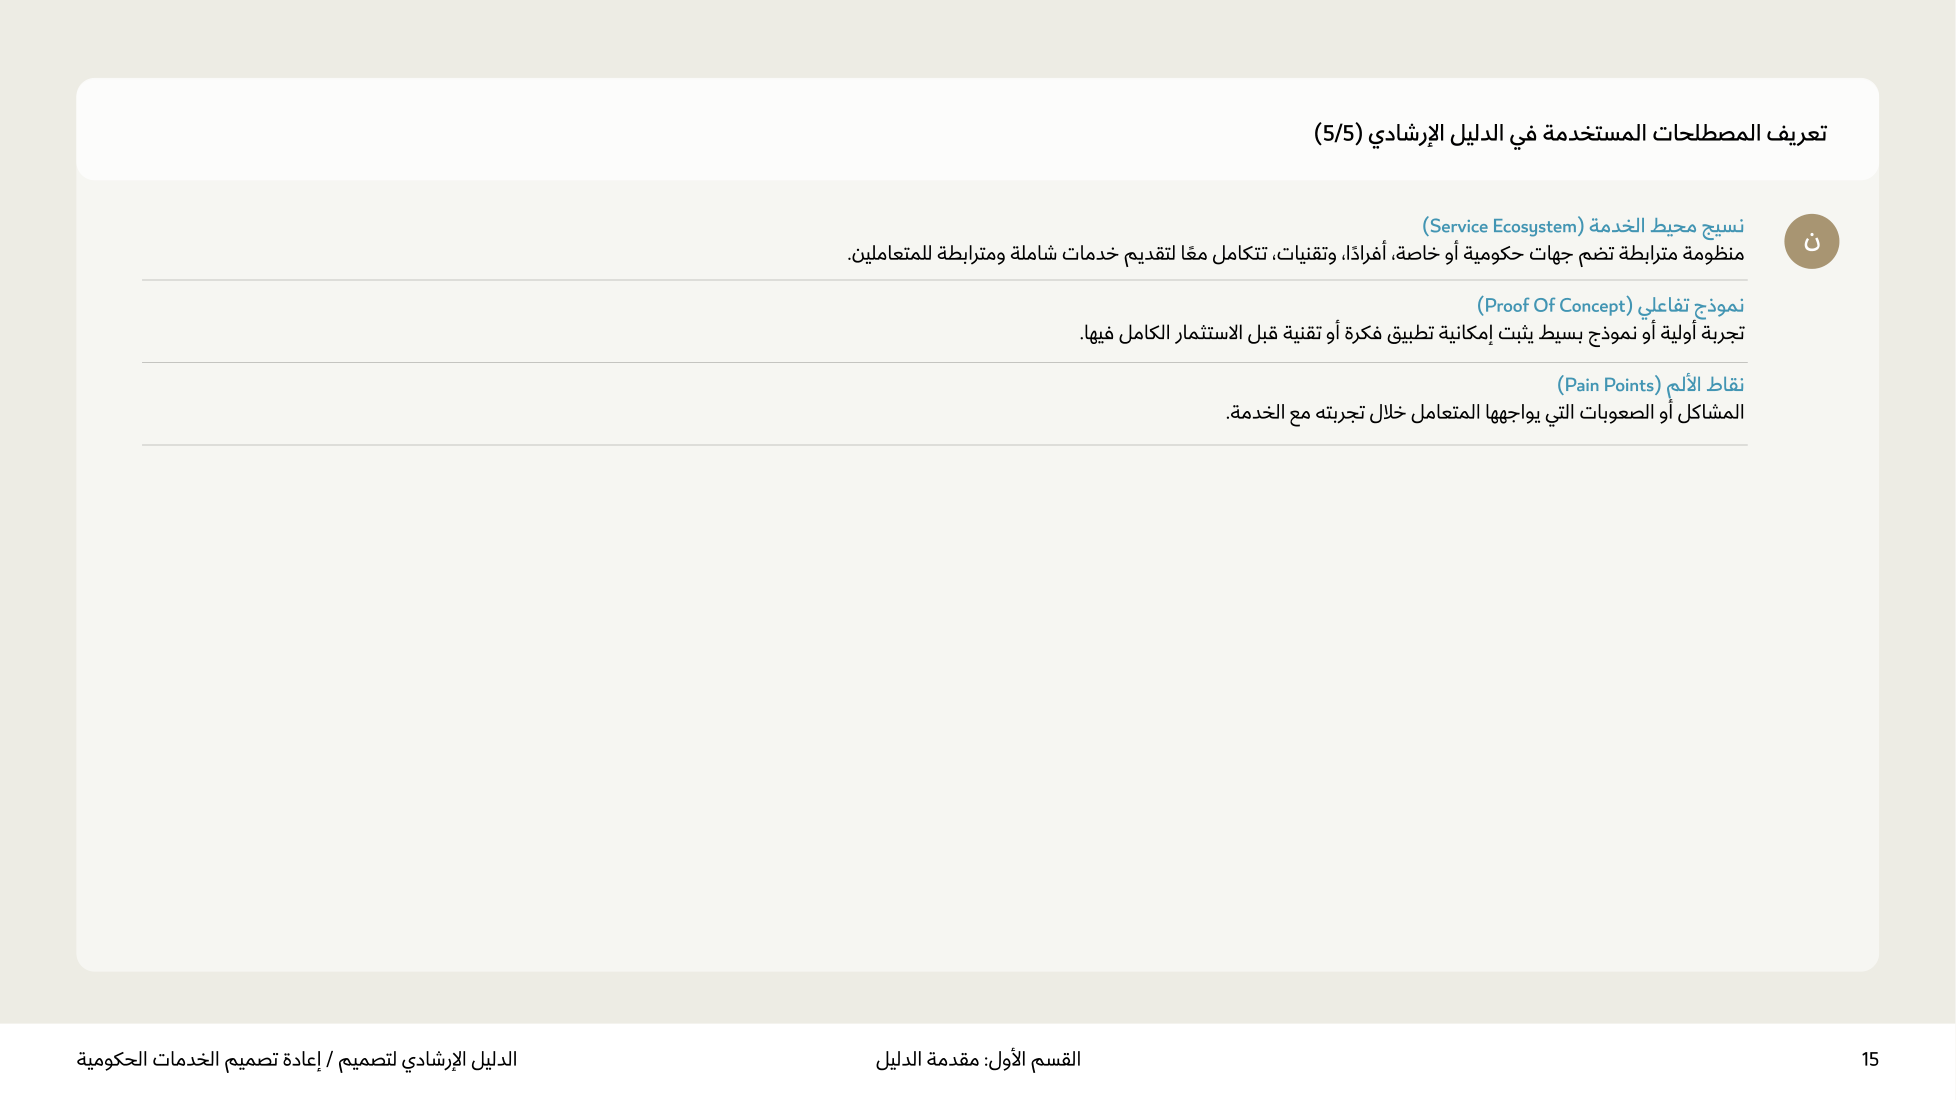
Task: Click footer text القسم الأول: مقدمة الدليل
Action: pos(978,1059)
